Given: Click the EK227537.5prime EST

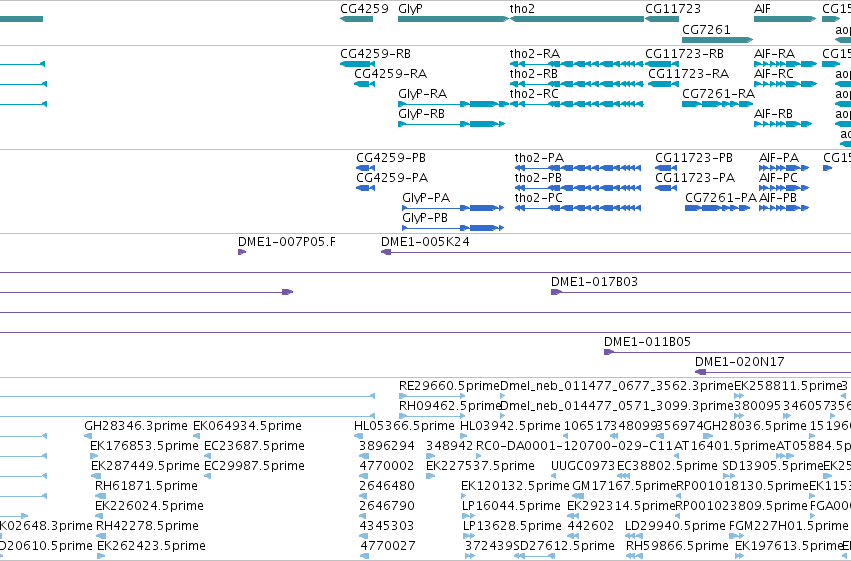Looking at the screenshot, I should point(430,476).
